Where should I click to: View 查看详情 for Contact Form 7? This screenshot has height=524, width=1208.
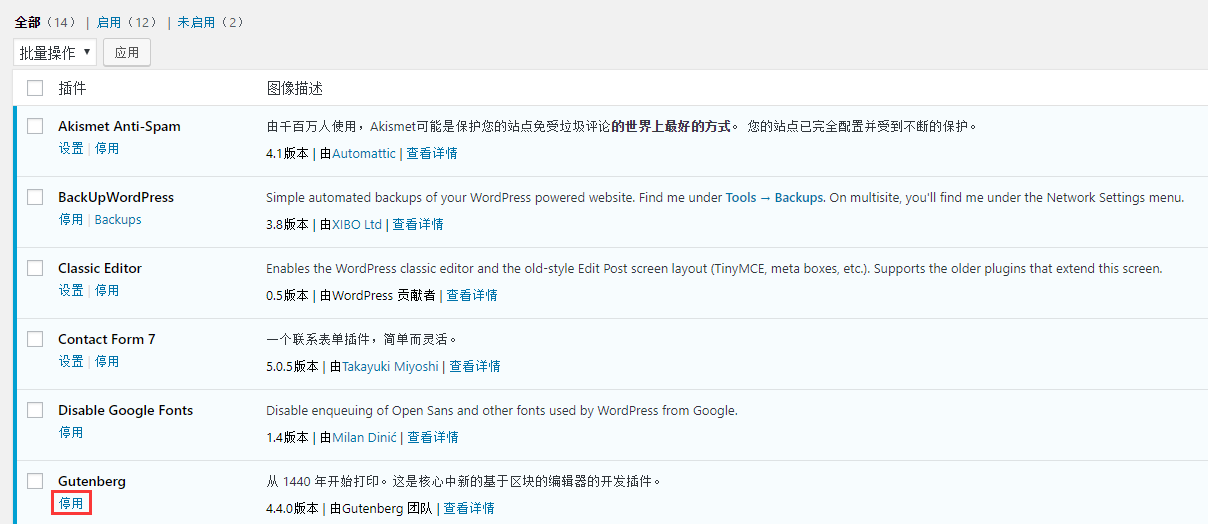(x=475, y=366)
